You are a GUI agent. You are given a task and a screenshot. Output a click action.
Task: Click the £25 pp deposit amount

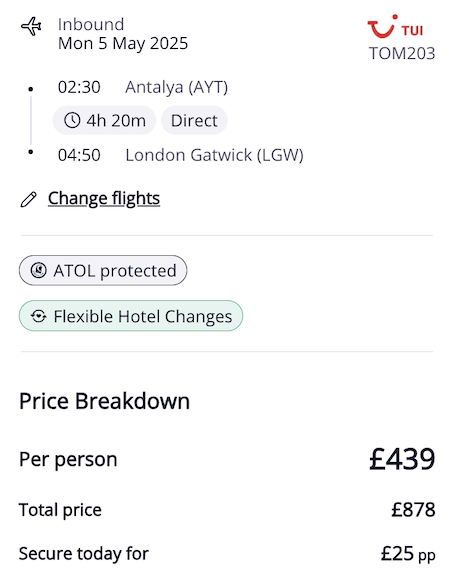pos(408,554)
